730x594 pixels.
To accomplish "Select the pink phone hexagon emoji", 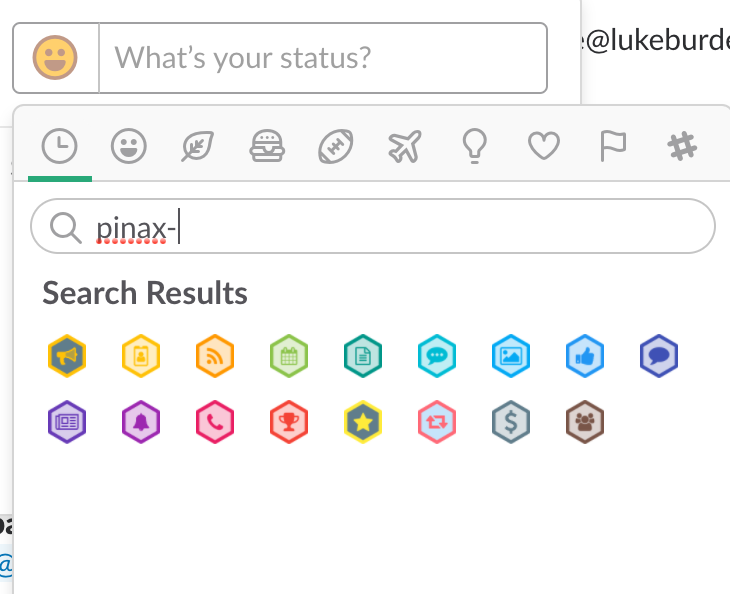I will pyautogui.click(x=215, y=422).
